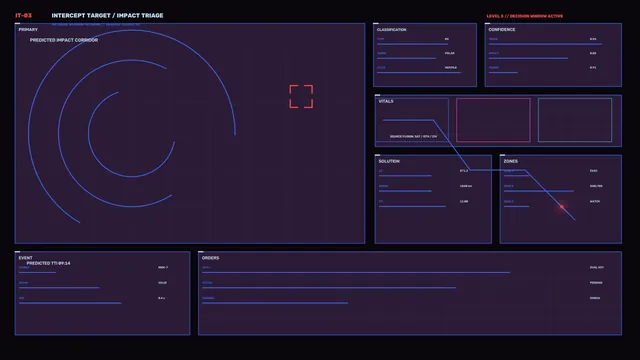Click the 'WATCH' status in Zones
The width and height of the screenshot is (640, 360).
(x=595, y=201)
